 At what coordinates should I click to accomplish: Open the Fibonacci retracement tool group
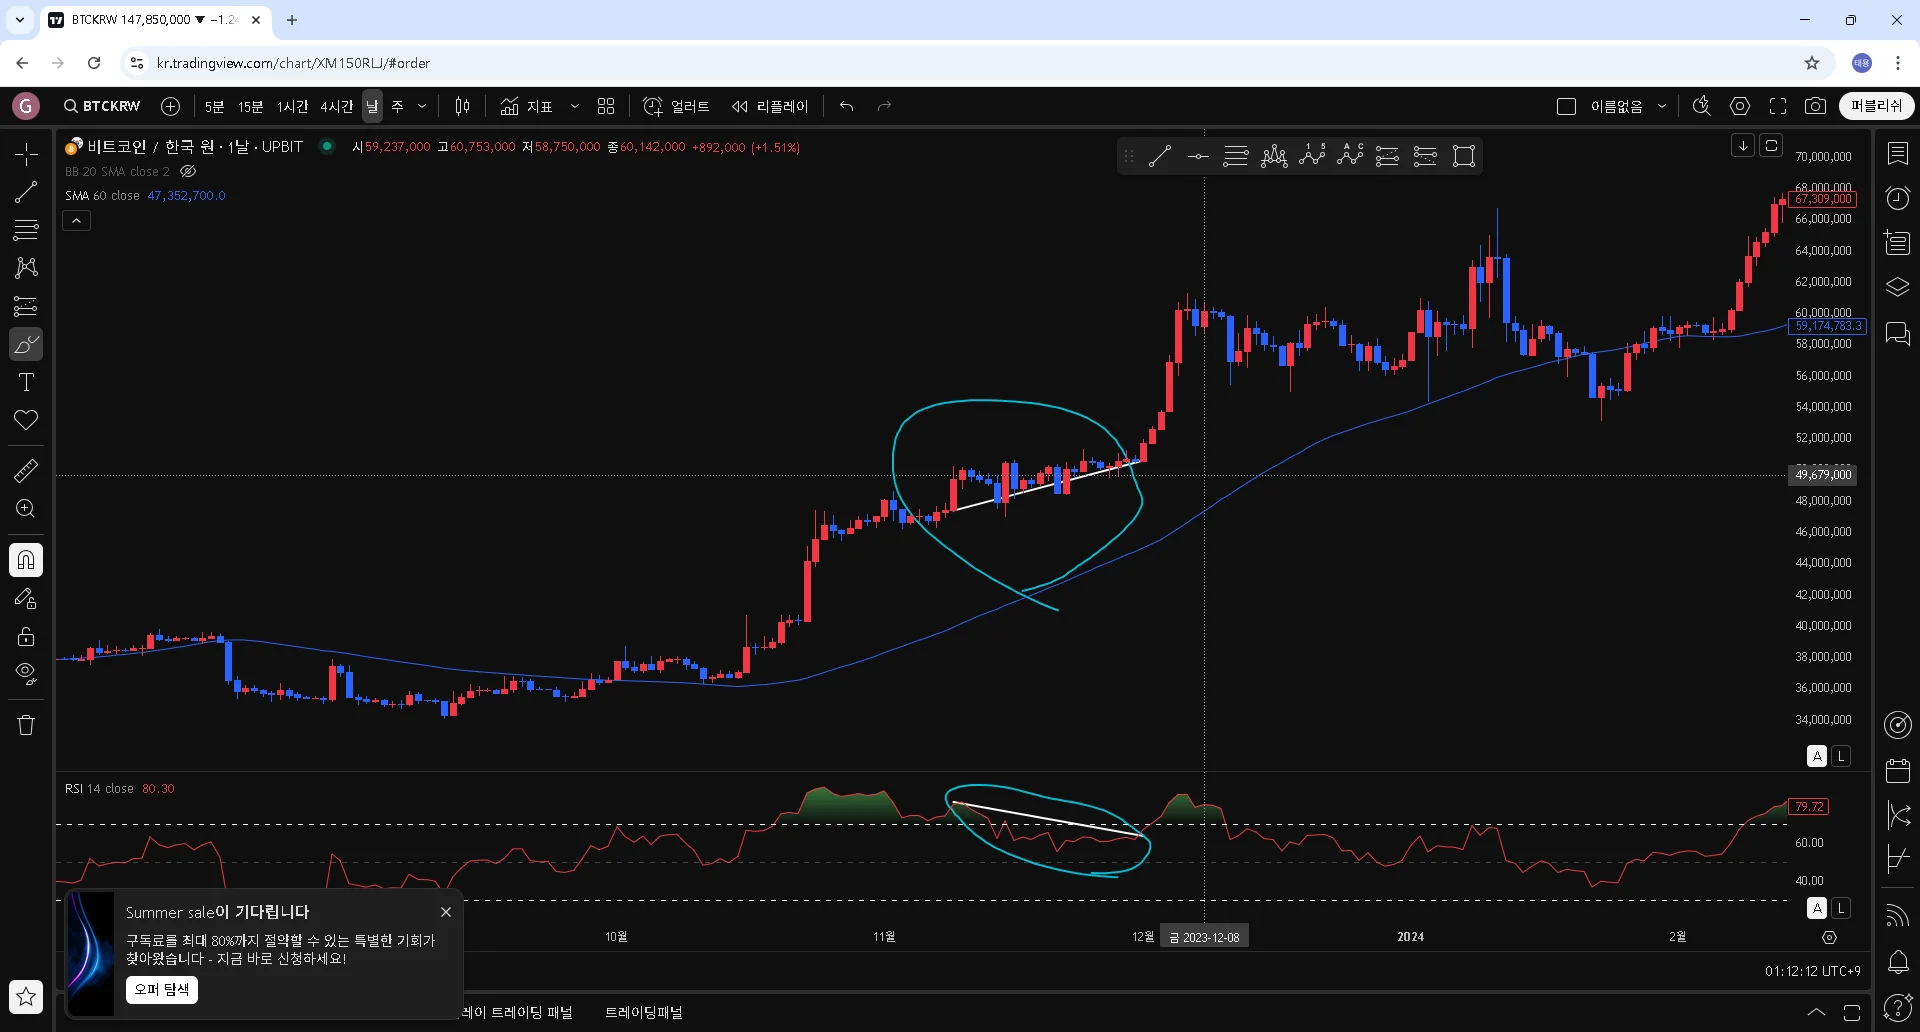tap(26, 230)
